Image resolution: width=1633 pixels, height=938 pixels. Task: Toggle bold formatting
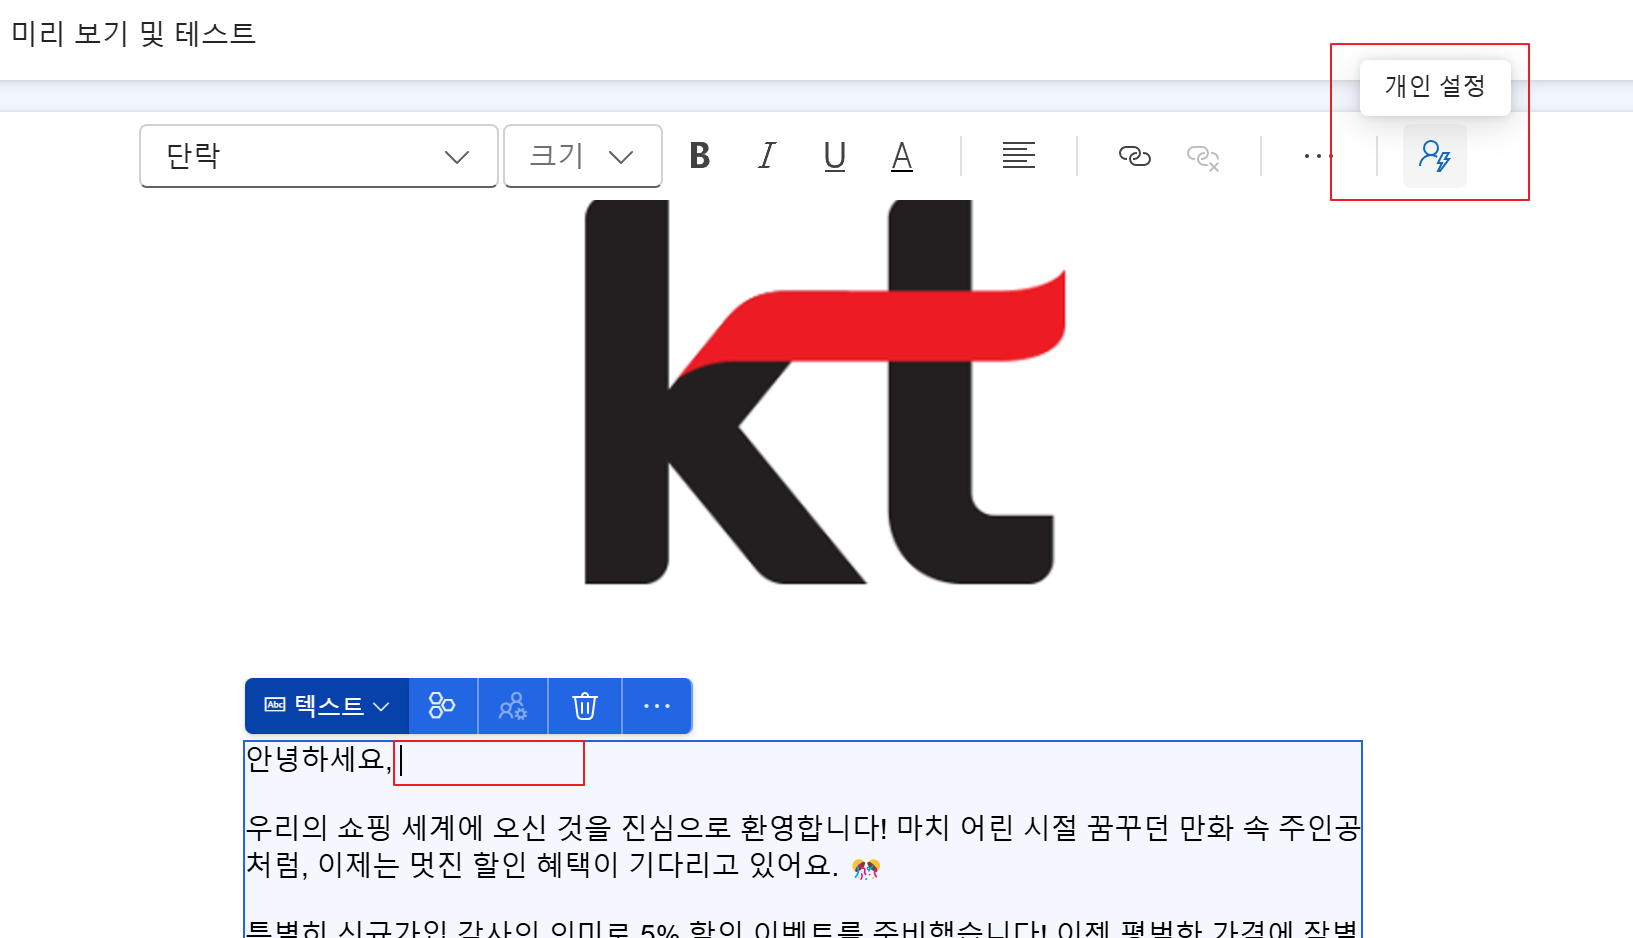pyautogui.click(x=700, y=156)
